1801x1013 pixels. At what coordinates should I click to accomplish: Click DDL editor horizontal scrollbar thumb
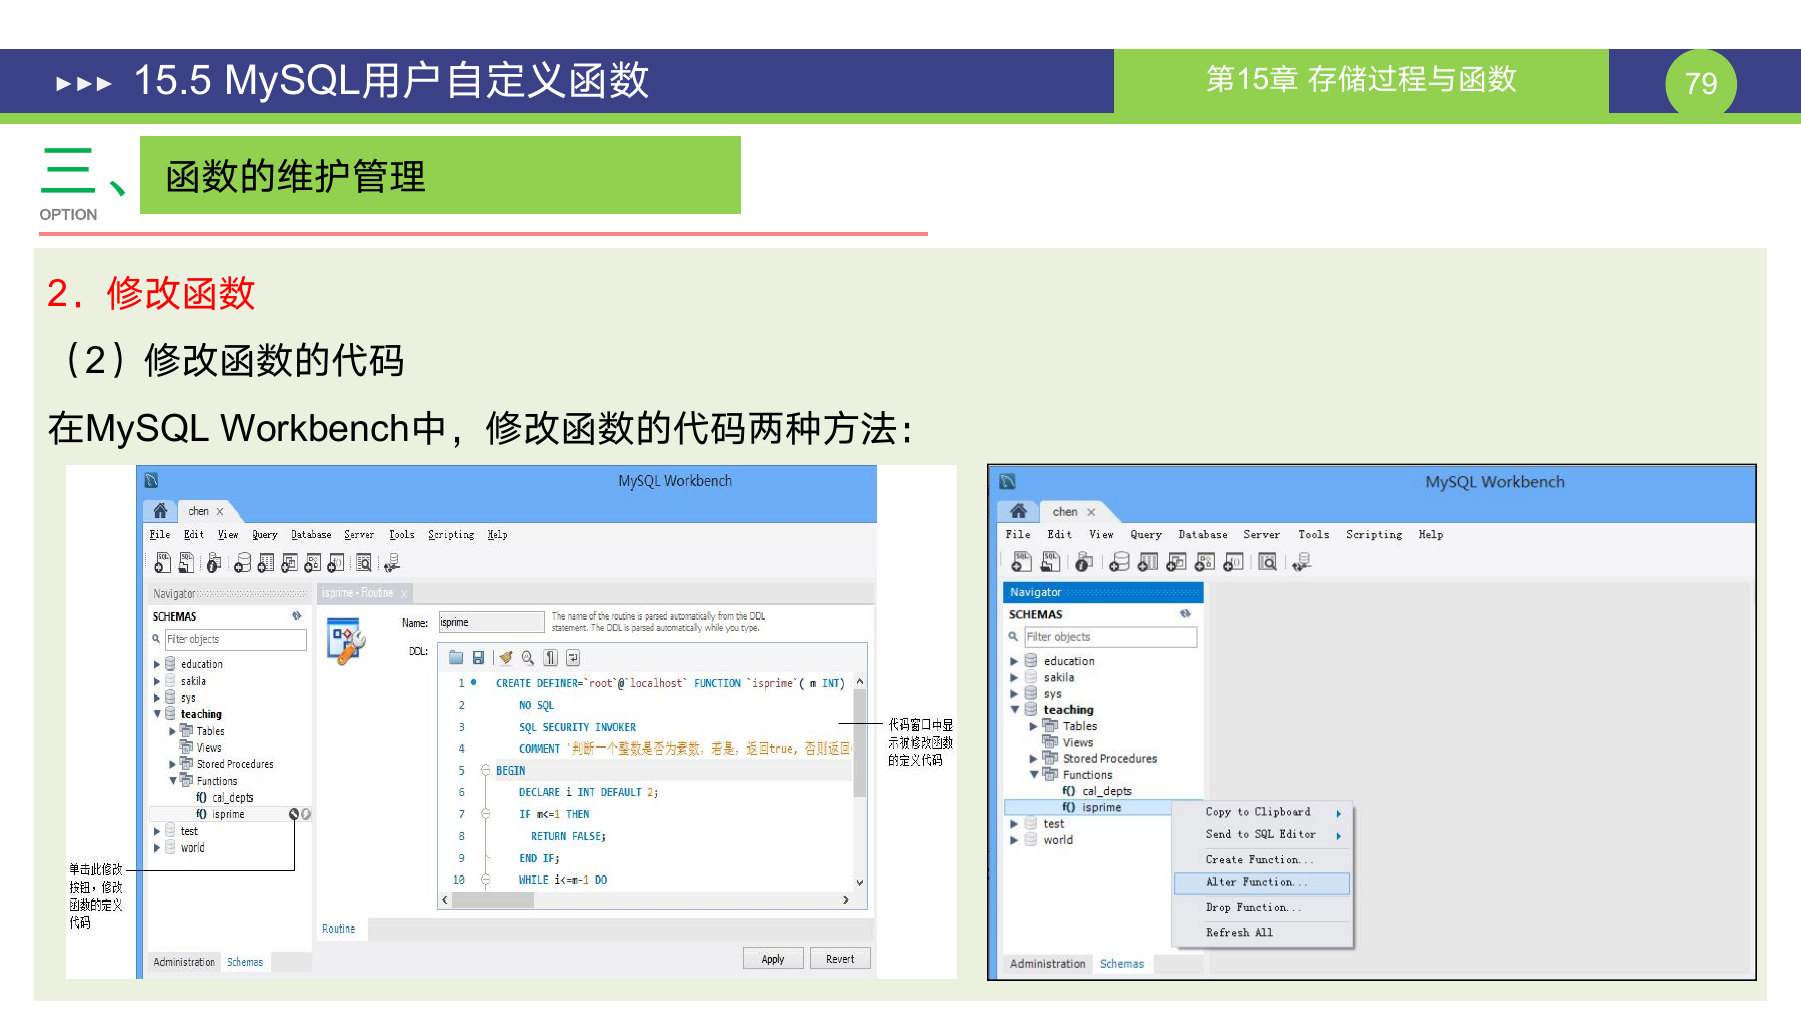click(x=493, y=900)
